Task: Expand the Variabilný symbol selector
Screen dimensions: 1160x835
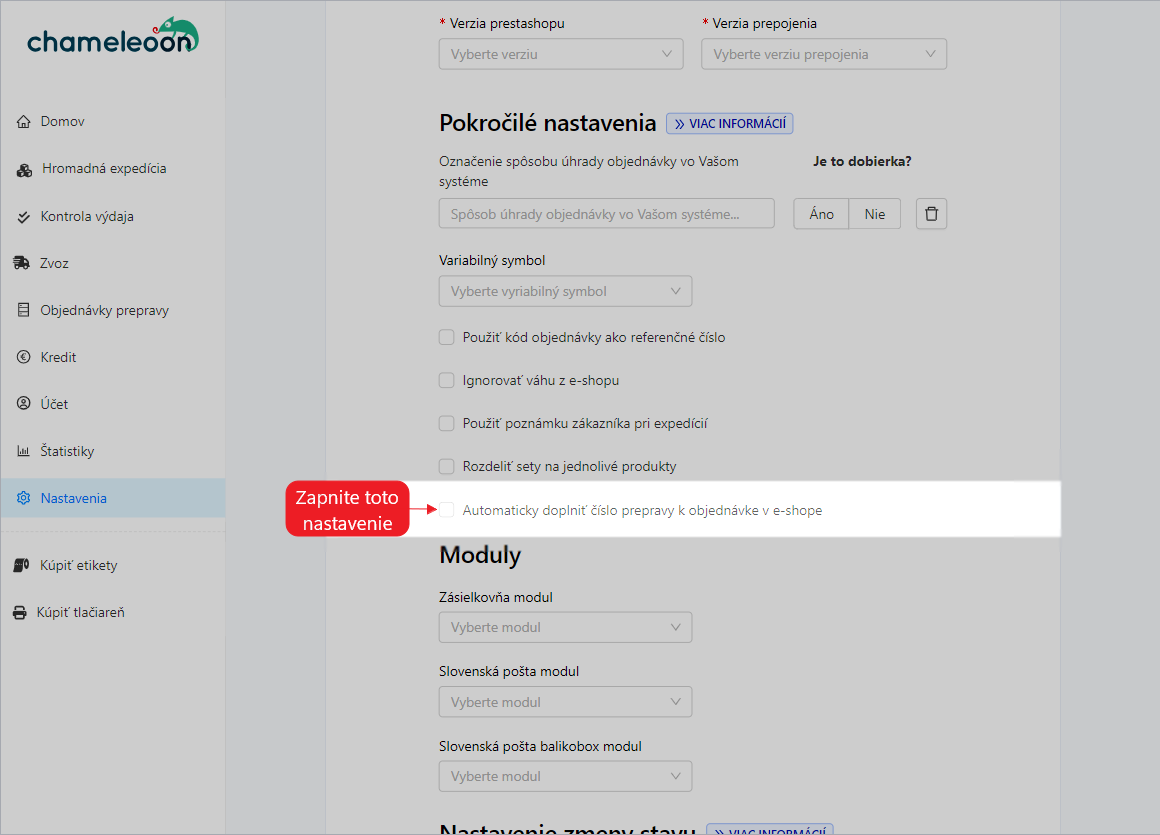Action: coord(565,291)
